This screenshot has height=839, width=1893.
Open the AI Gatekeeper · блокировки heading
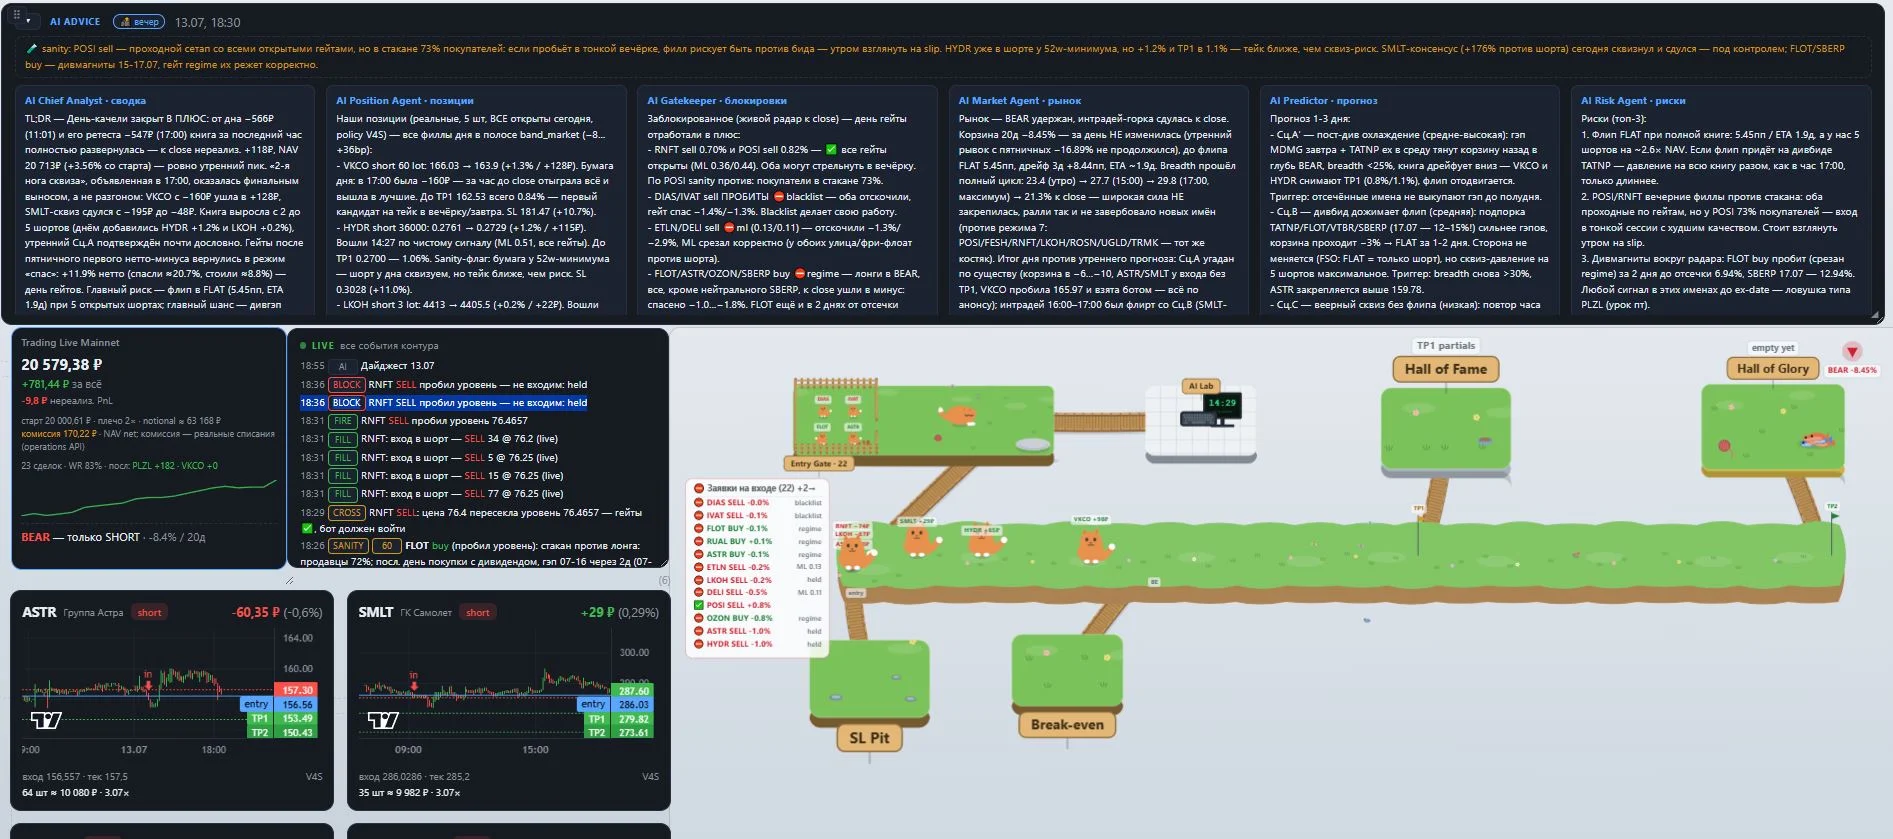717,101
